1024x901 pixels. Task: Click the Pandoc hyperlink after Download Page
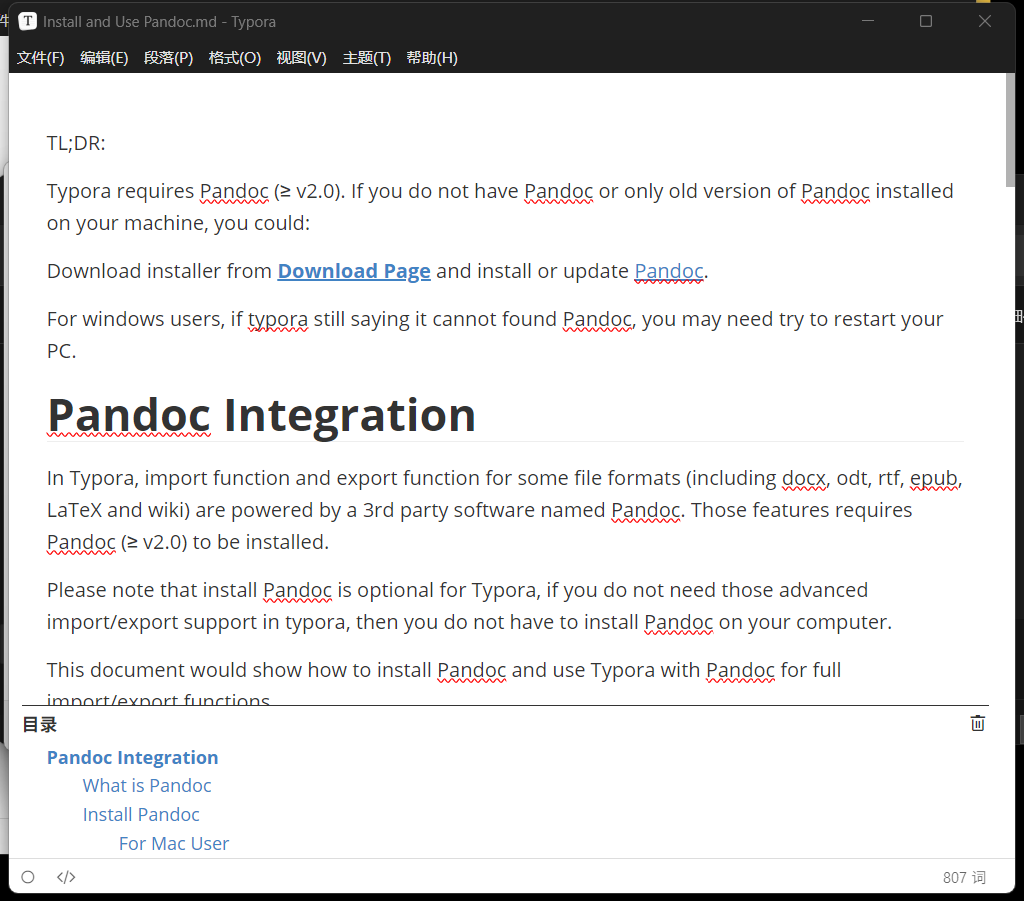668,271
